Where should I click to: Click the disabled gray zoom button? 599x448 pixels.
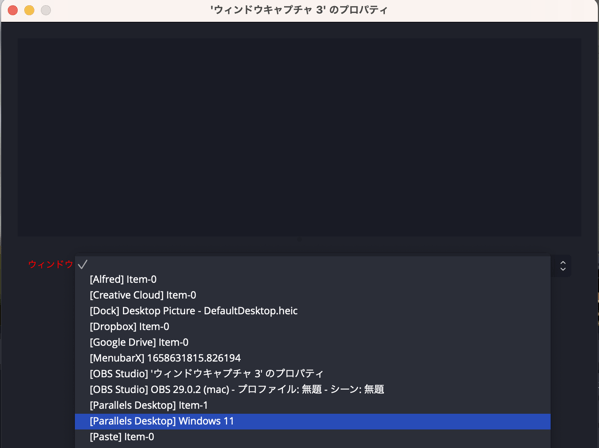coord(46,10)
